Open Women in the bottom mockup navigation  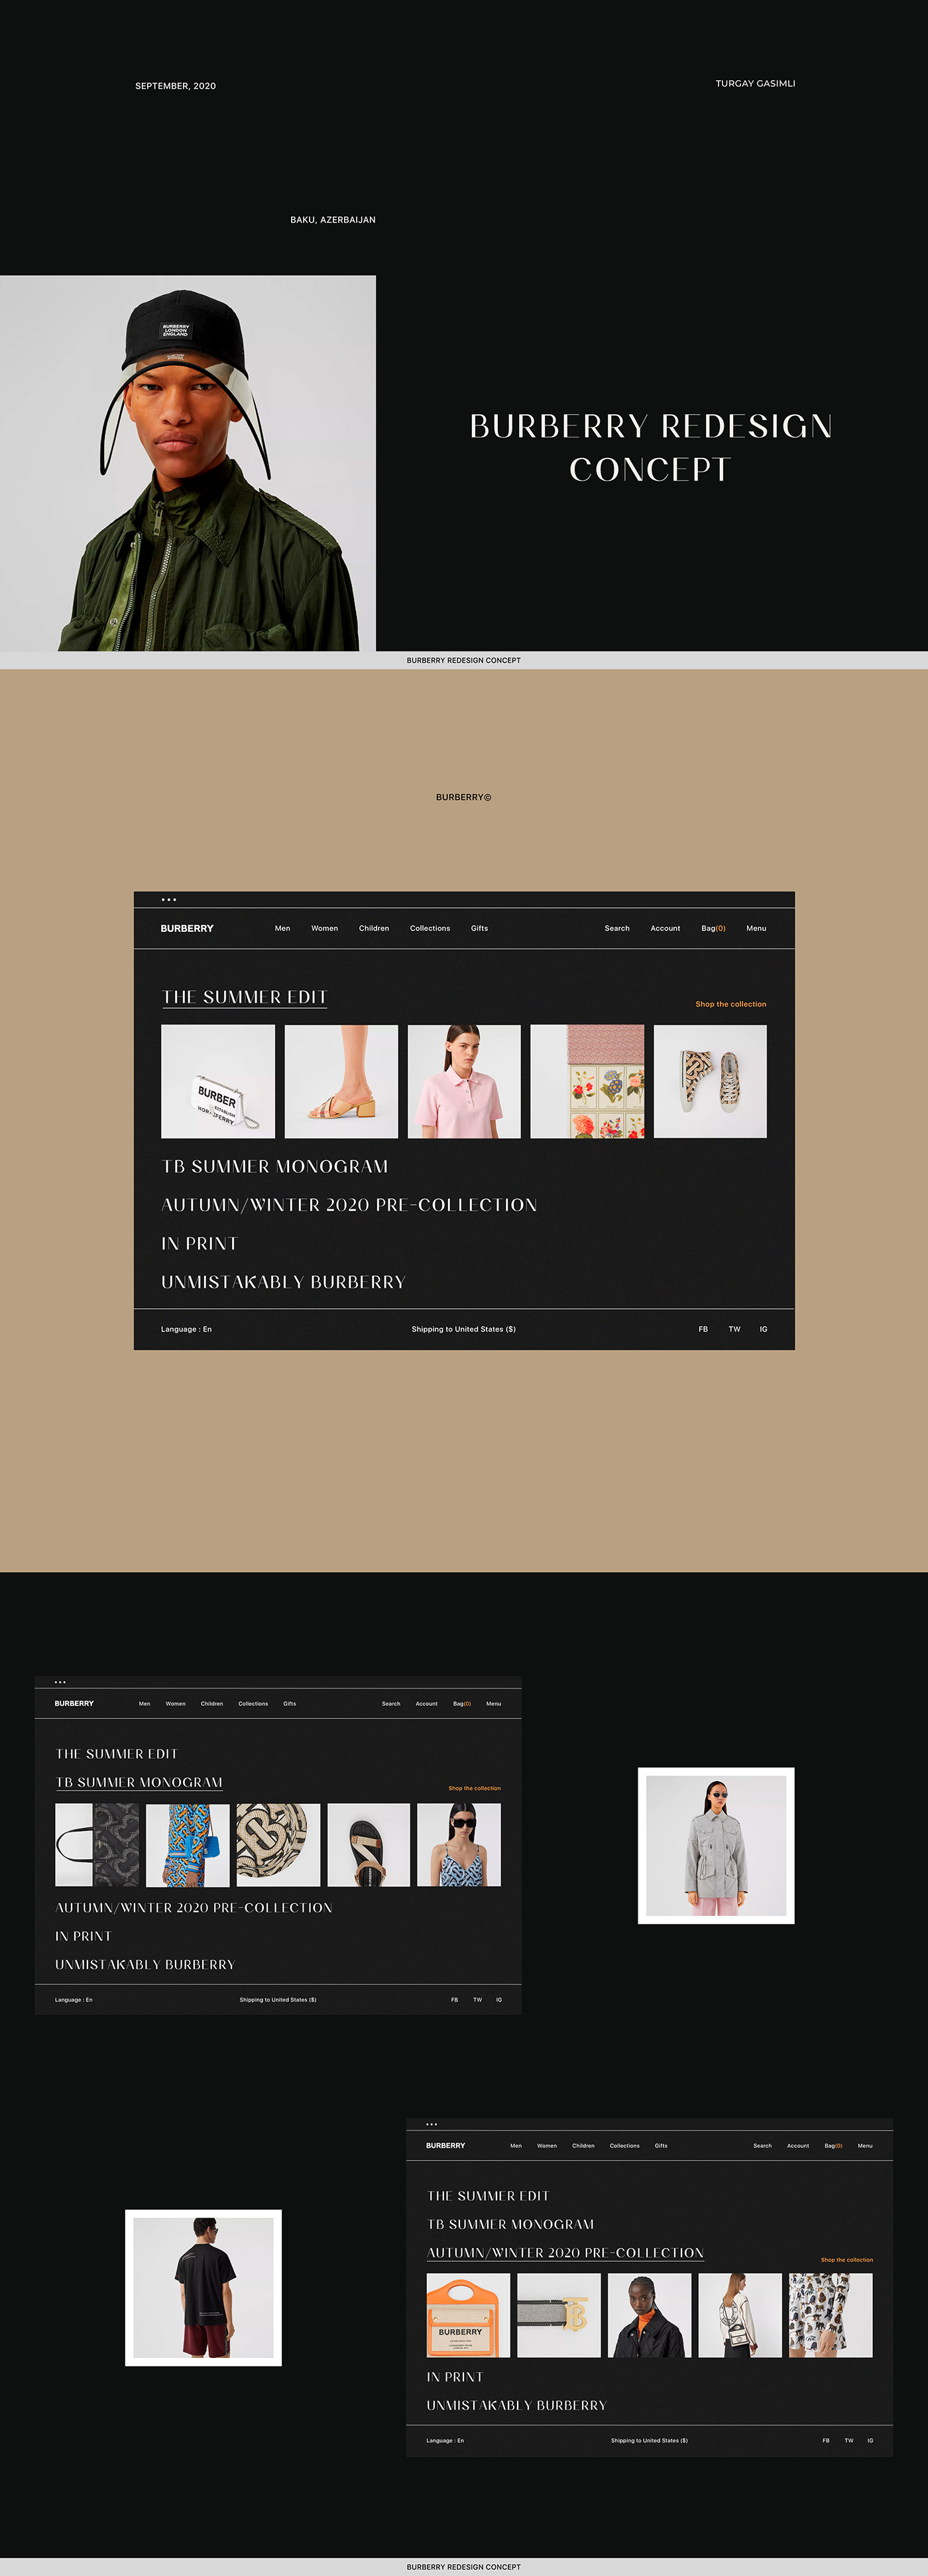pyautogui.click(x=547, y=2145)
